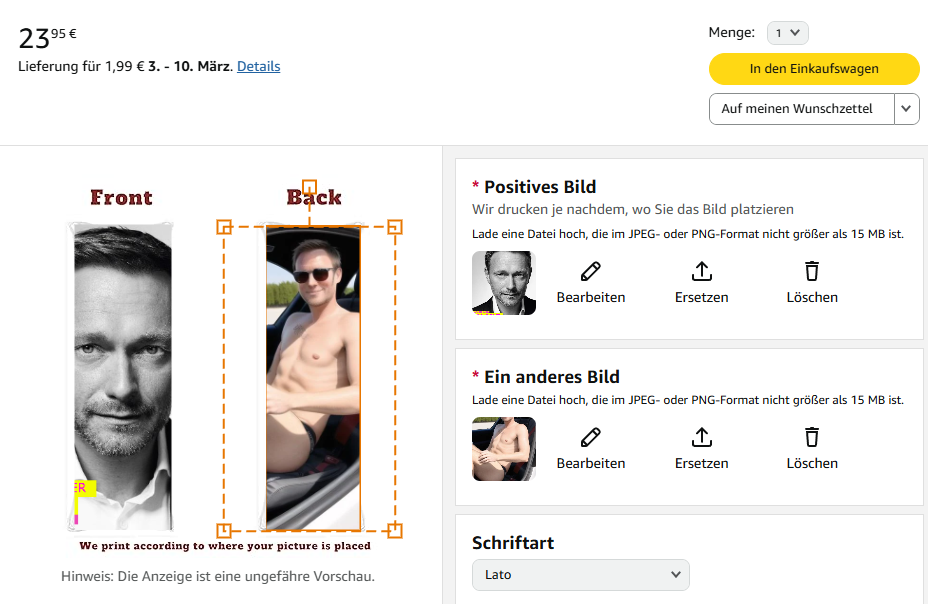This screenshot has width=928, height=604.
Task: Click the Ersetzen upload icon for Positives Bild
Action: point(701,272)
